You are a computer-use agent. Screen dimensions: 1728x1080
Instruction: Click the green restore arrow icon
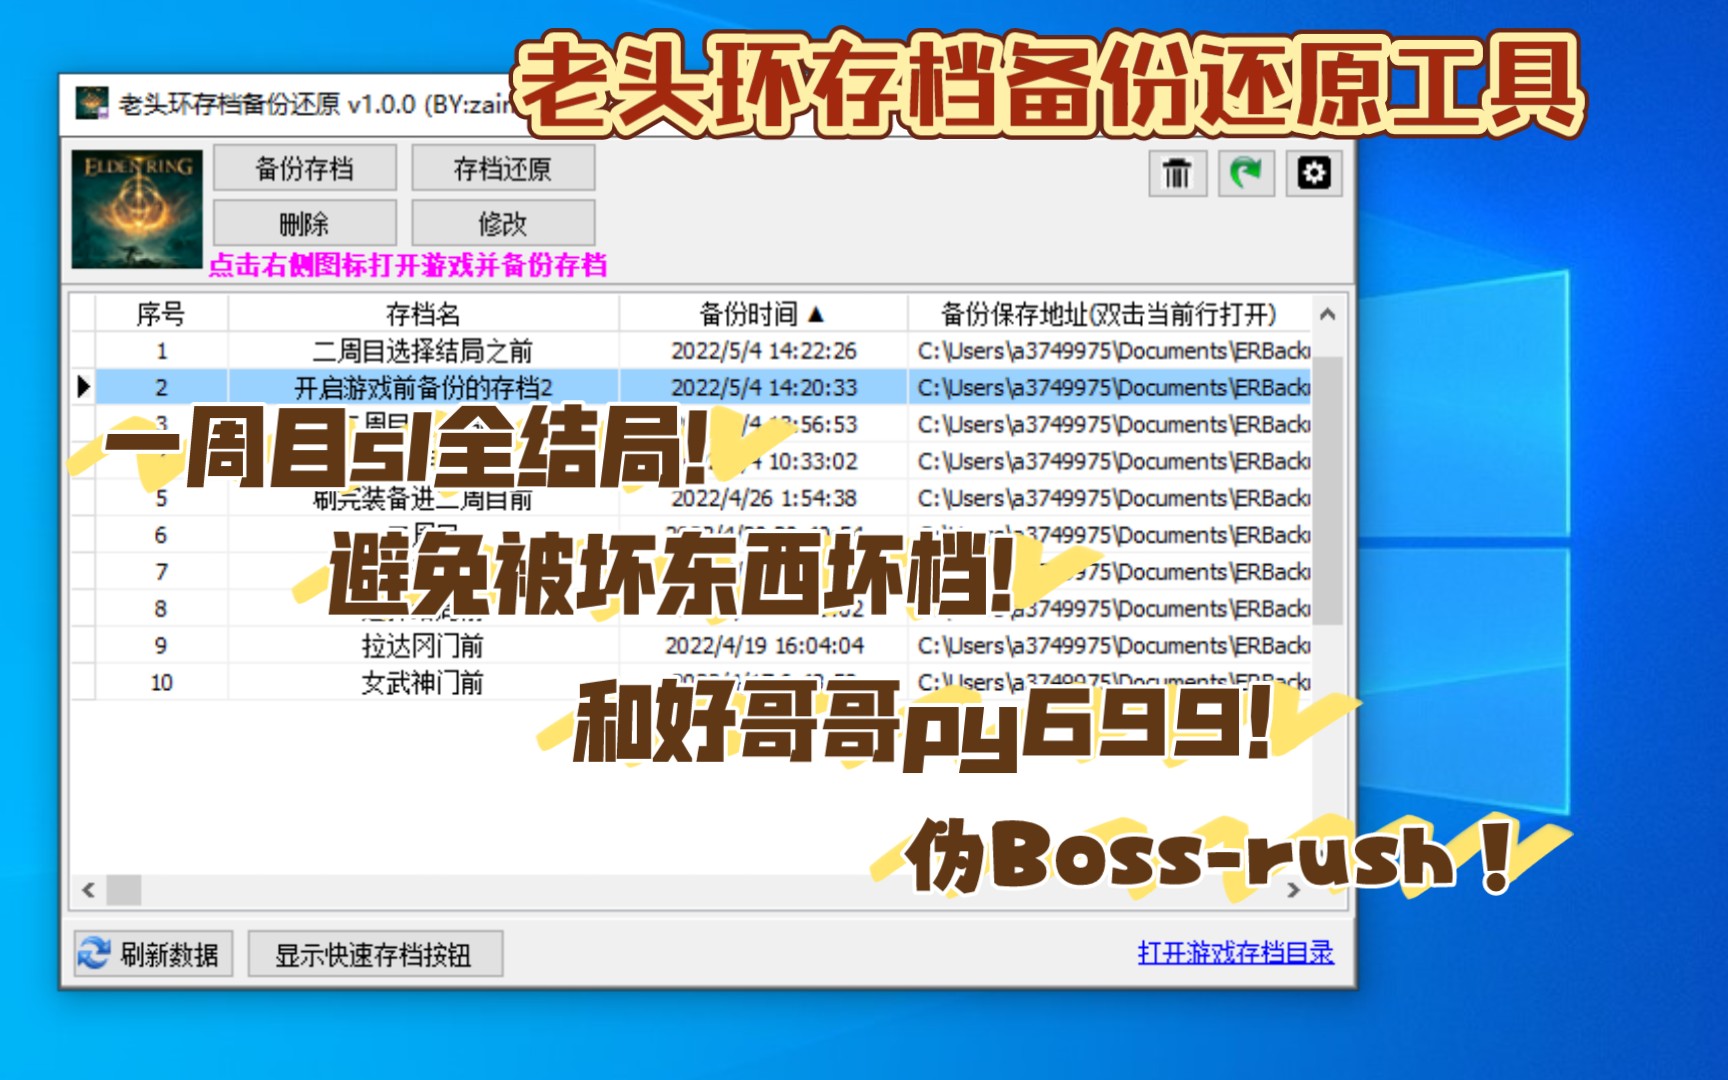pos(1245,173)
